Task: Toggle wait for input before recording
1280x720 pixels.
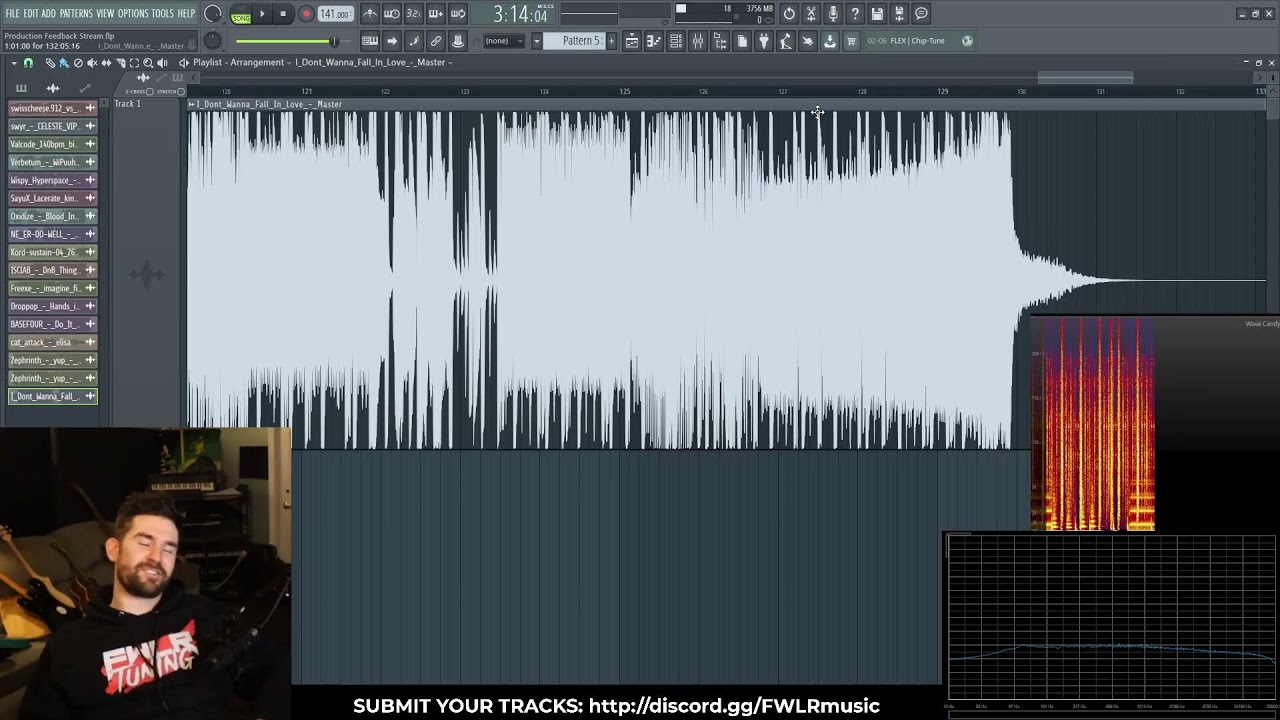Action: 392,14
